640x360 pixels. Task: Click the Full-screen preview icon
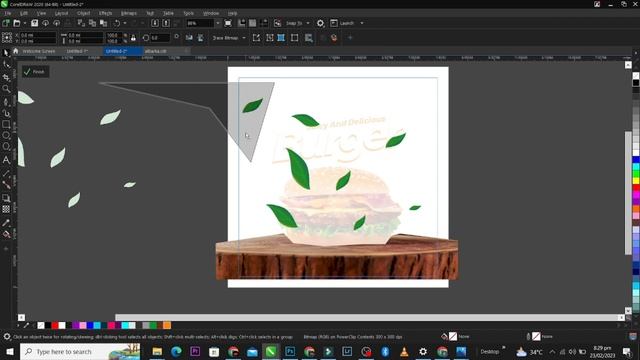[228, 23]
